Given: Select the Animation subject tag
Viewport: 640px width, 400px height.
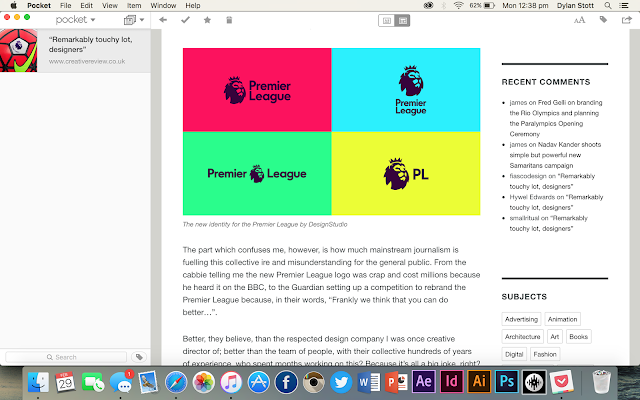Looking at the screenshot, I should pyautogui.click(x=562, y=319).
